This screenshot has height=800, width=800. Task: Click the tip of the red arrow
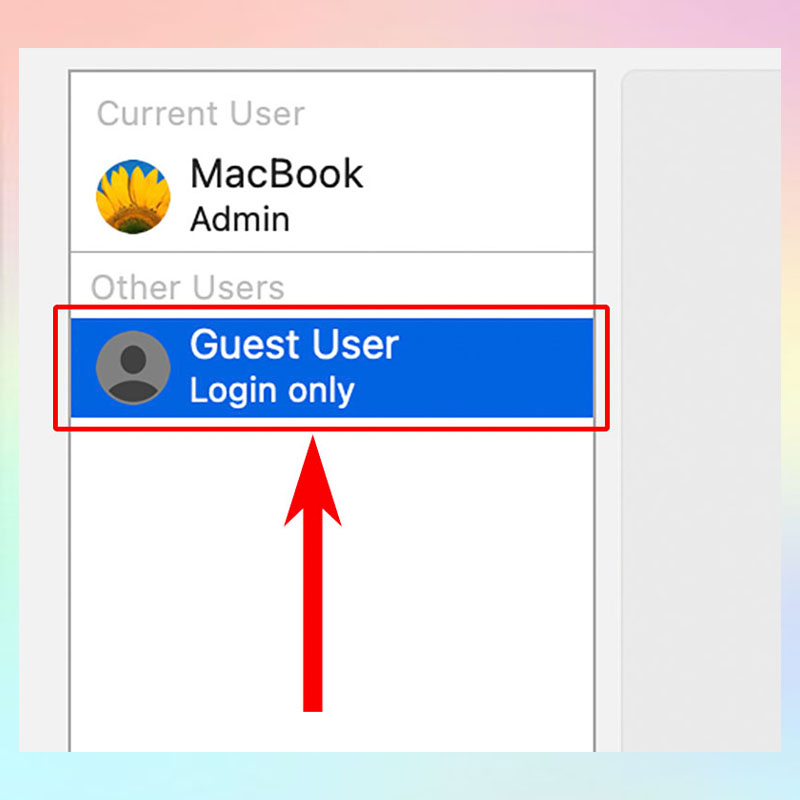[x=312, y=441]
